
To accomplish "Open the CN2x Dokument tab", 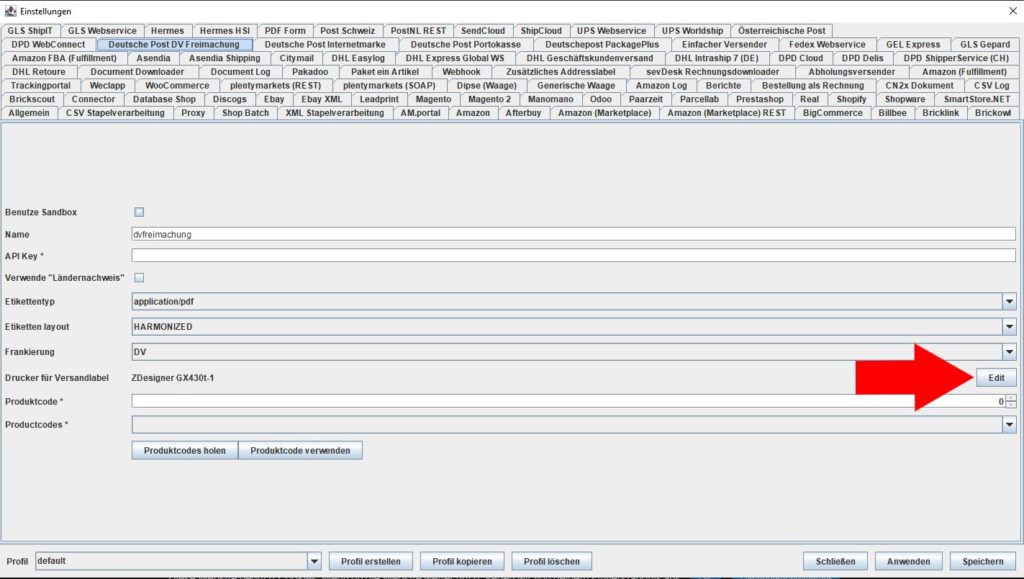I will click(920, 86).
